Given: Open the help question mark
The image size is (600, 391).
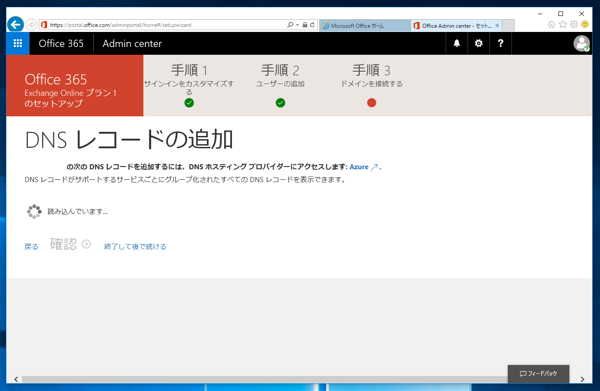Looking at the screenshot, I should click(x=500, y=43).
